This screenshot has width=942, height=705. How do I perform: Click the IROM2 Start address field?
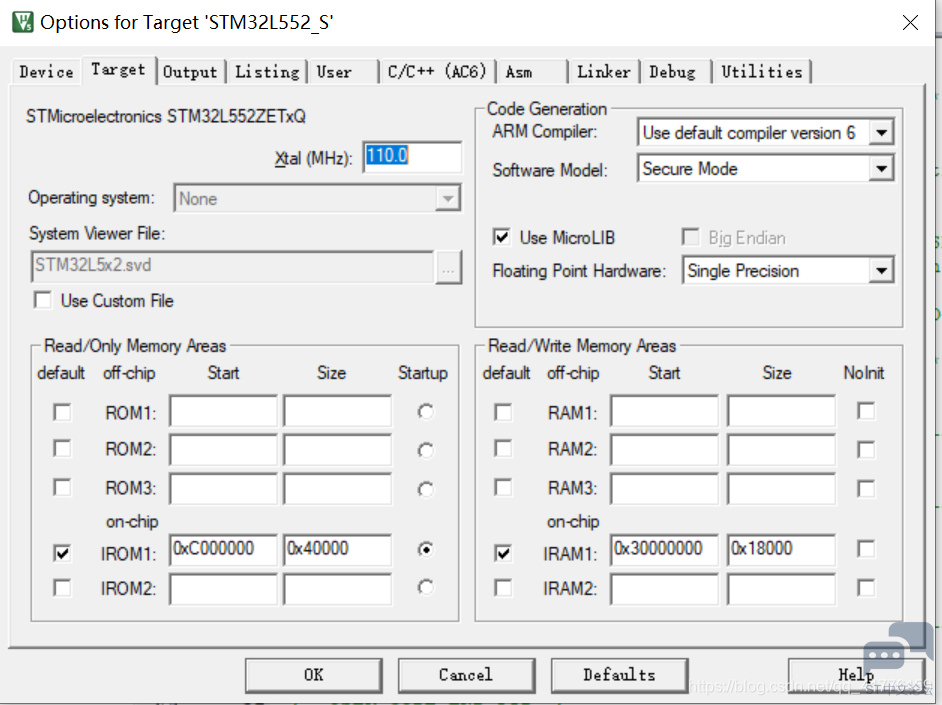pos(223,589)
